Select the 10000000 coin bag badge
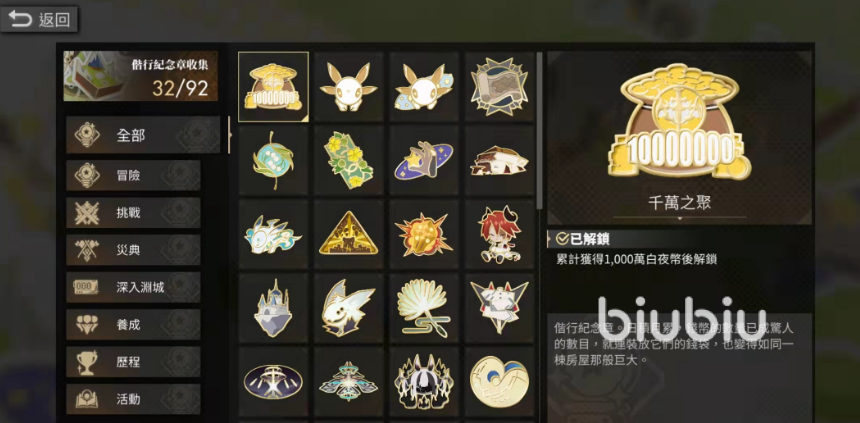Viewport: 860px width, 423px height. 273,87
